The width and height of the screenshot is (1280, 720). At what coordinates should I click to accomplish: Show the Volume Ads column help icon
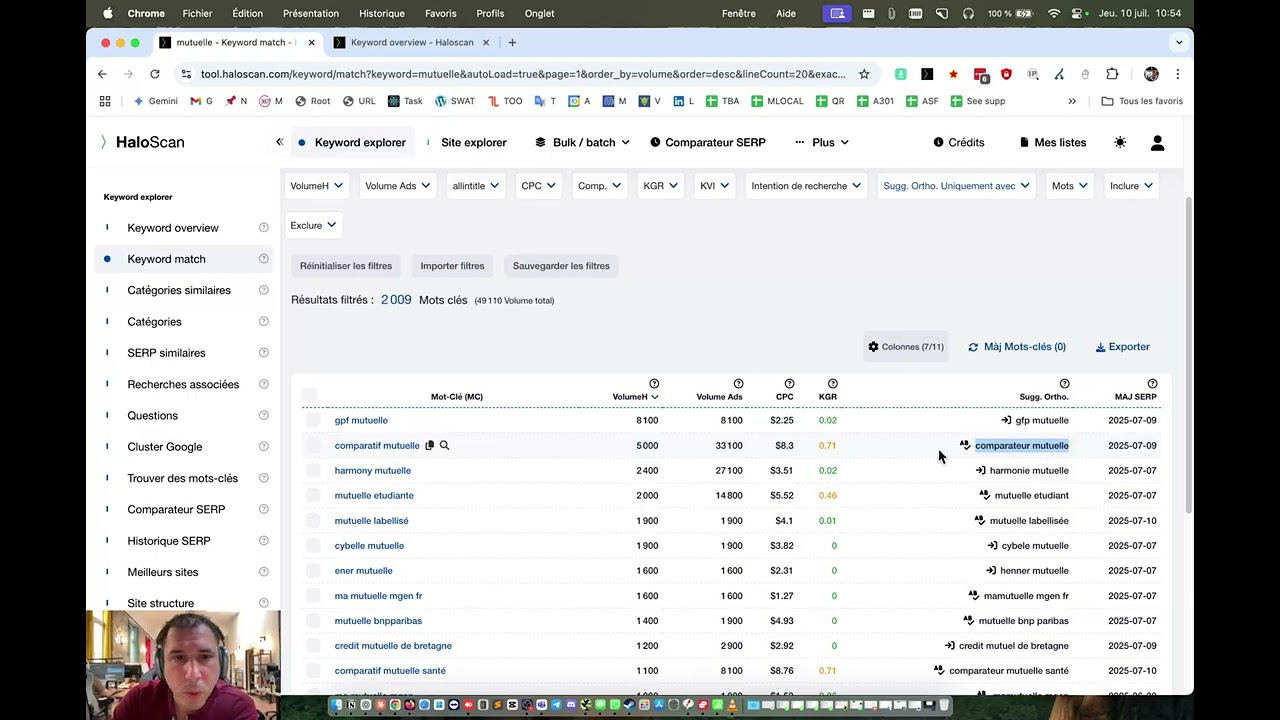(x=738, y=384)
